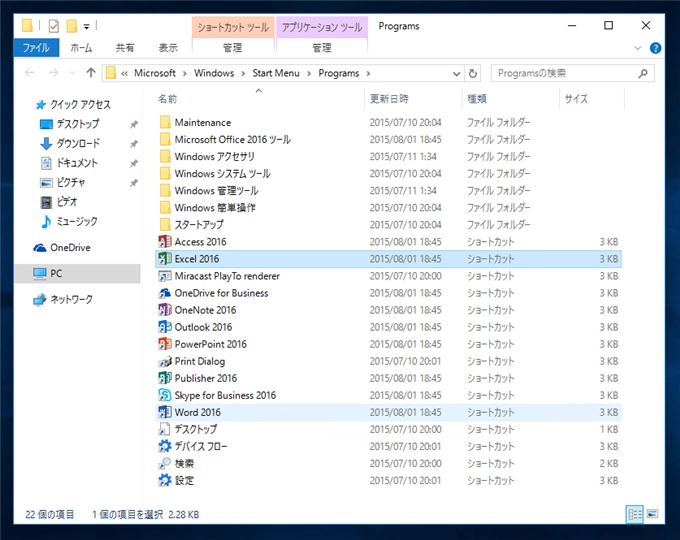The width and height of the screenshot is (680, 540).
Task: Click the Access 2016 shortcut icon
Action: pyautogui.click(x=165, y=242)
